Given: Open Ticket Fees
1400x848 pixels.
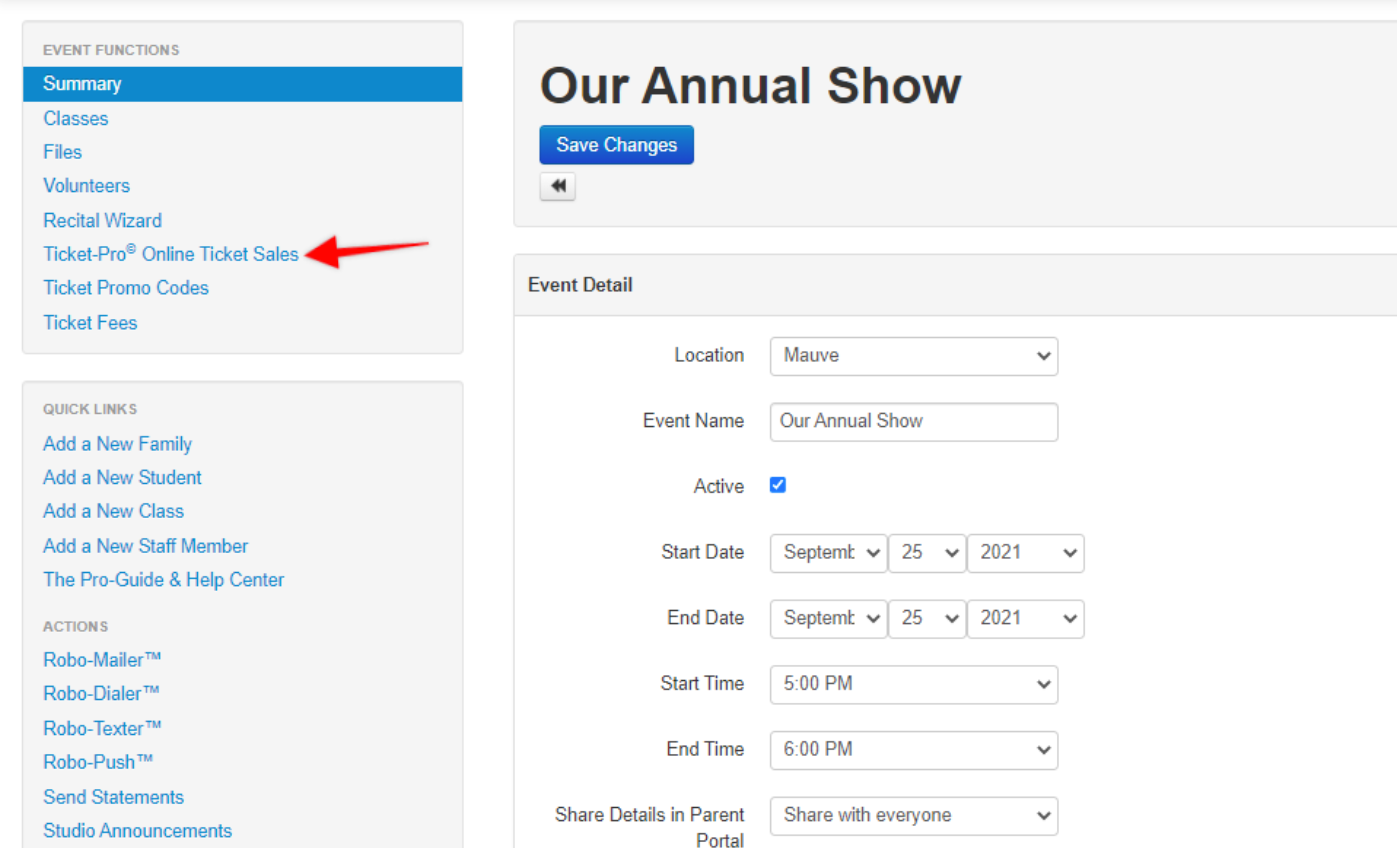Looking at the screenshot, I should click(90, 322).
